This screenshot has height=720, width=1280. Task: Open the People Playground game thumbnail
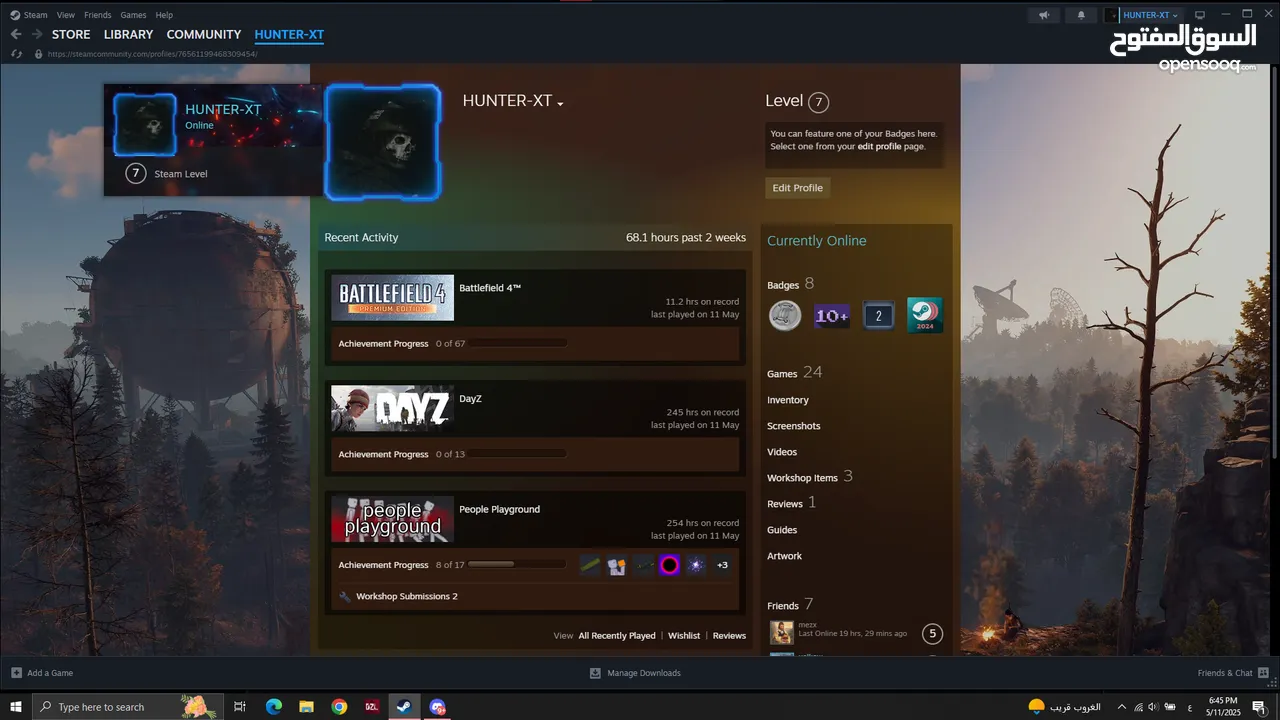(392, 520)
